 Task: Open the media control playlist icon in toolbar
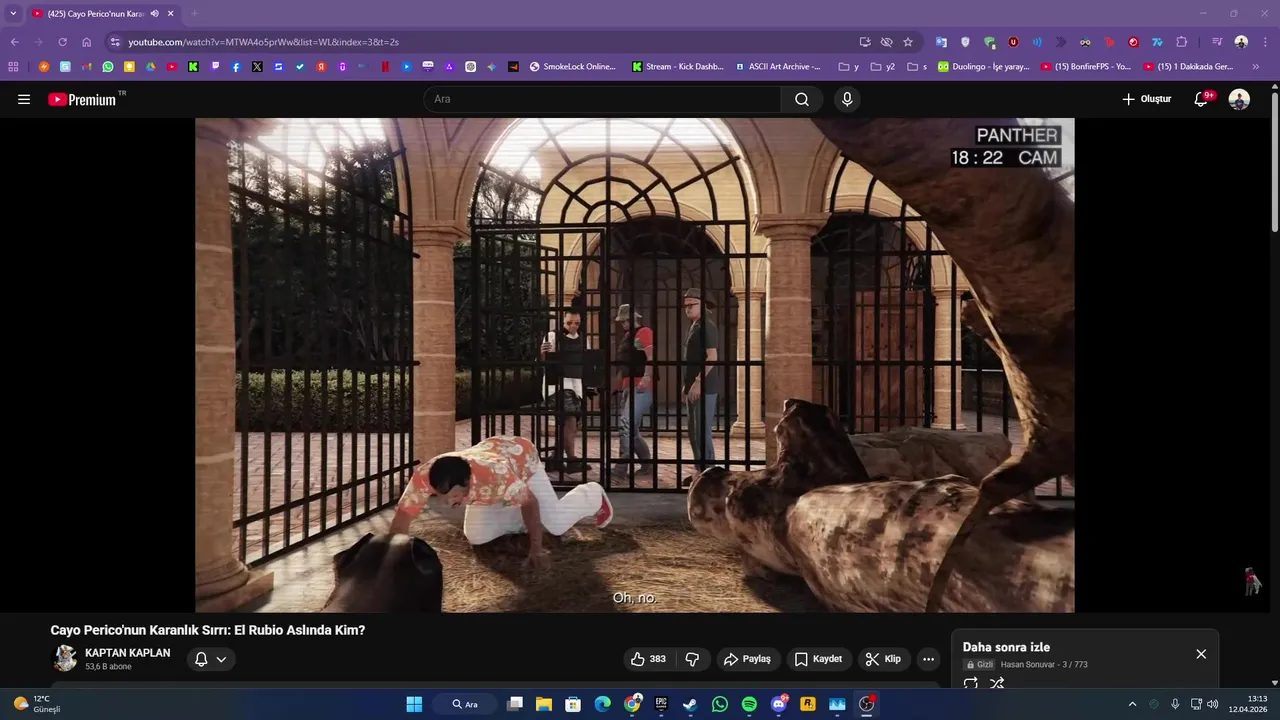point(1217,42)
